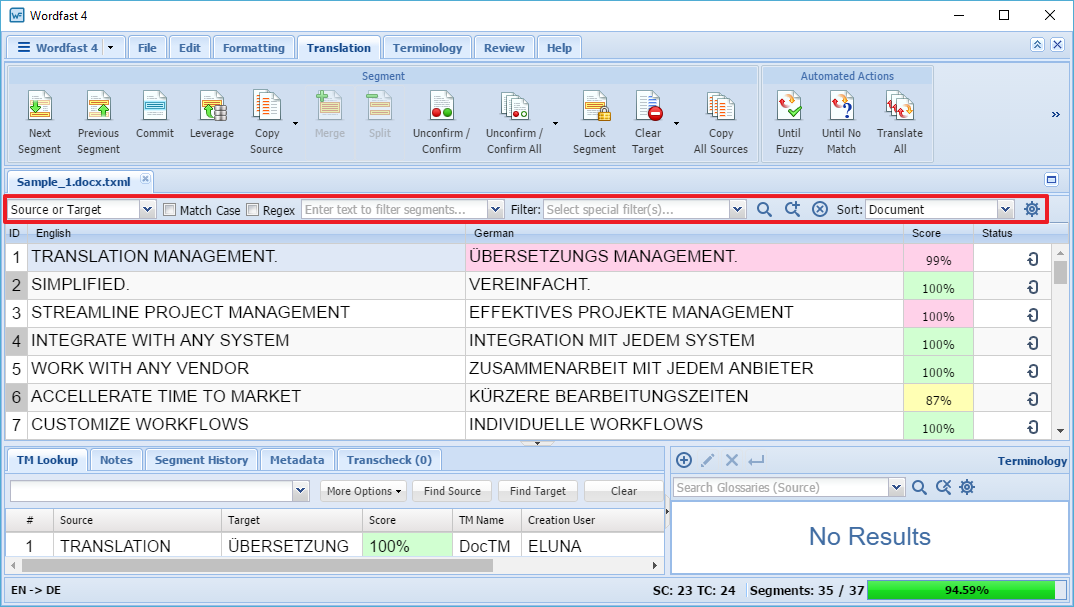Run Until Fuzzy automated action
Screen dimensions: 1074x607
coord(789,123)
